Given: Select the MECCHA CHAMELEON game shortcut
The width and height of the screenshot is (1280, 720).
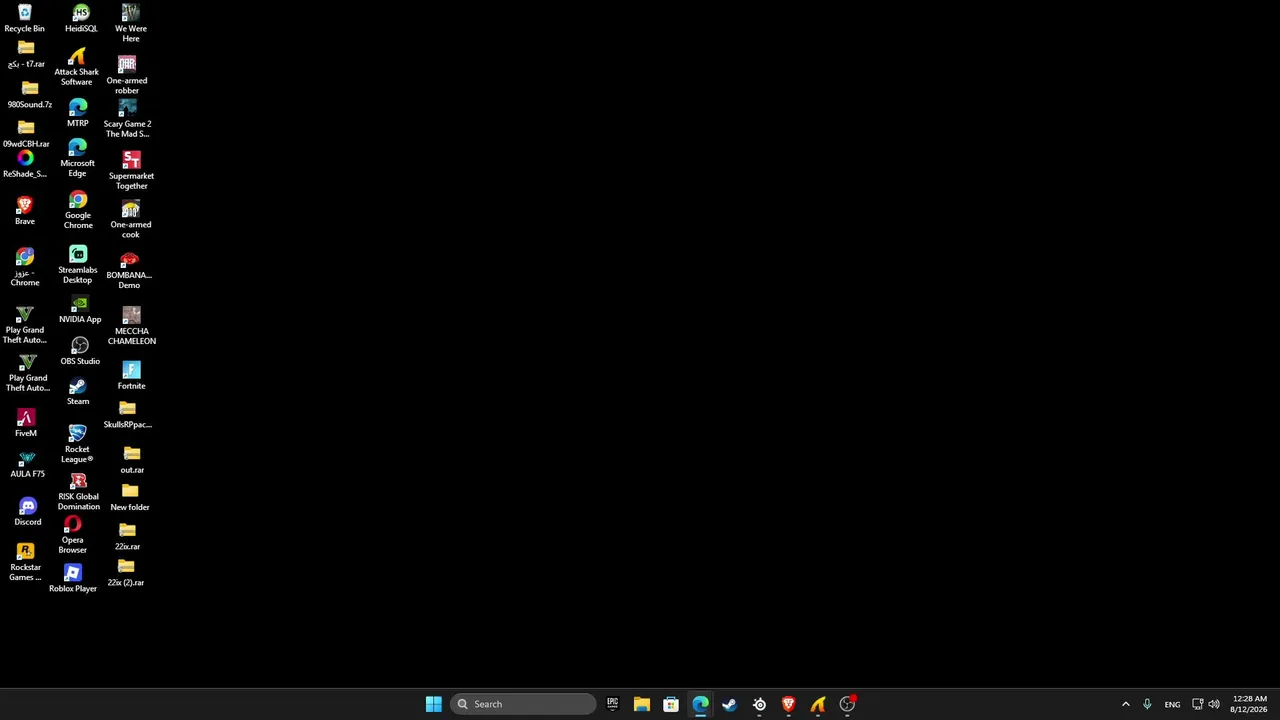Looking at the screenshot, I should coord(132,326).
